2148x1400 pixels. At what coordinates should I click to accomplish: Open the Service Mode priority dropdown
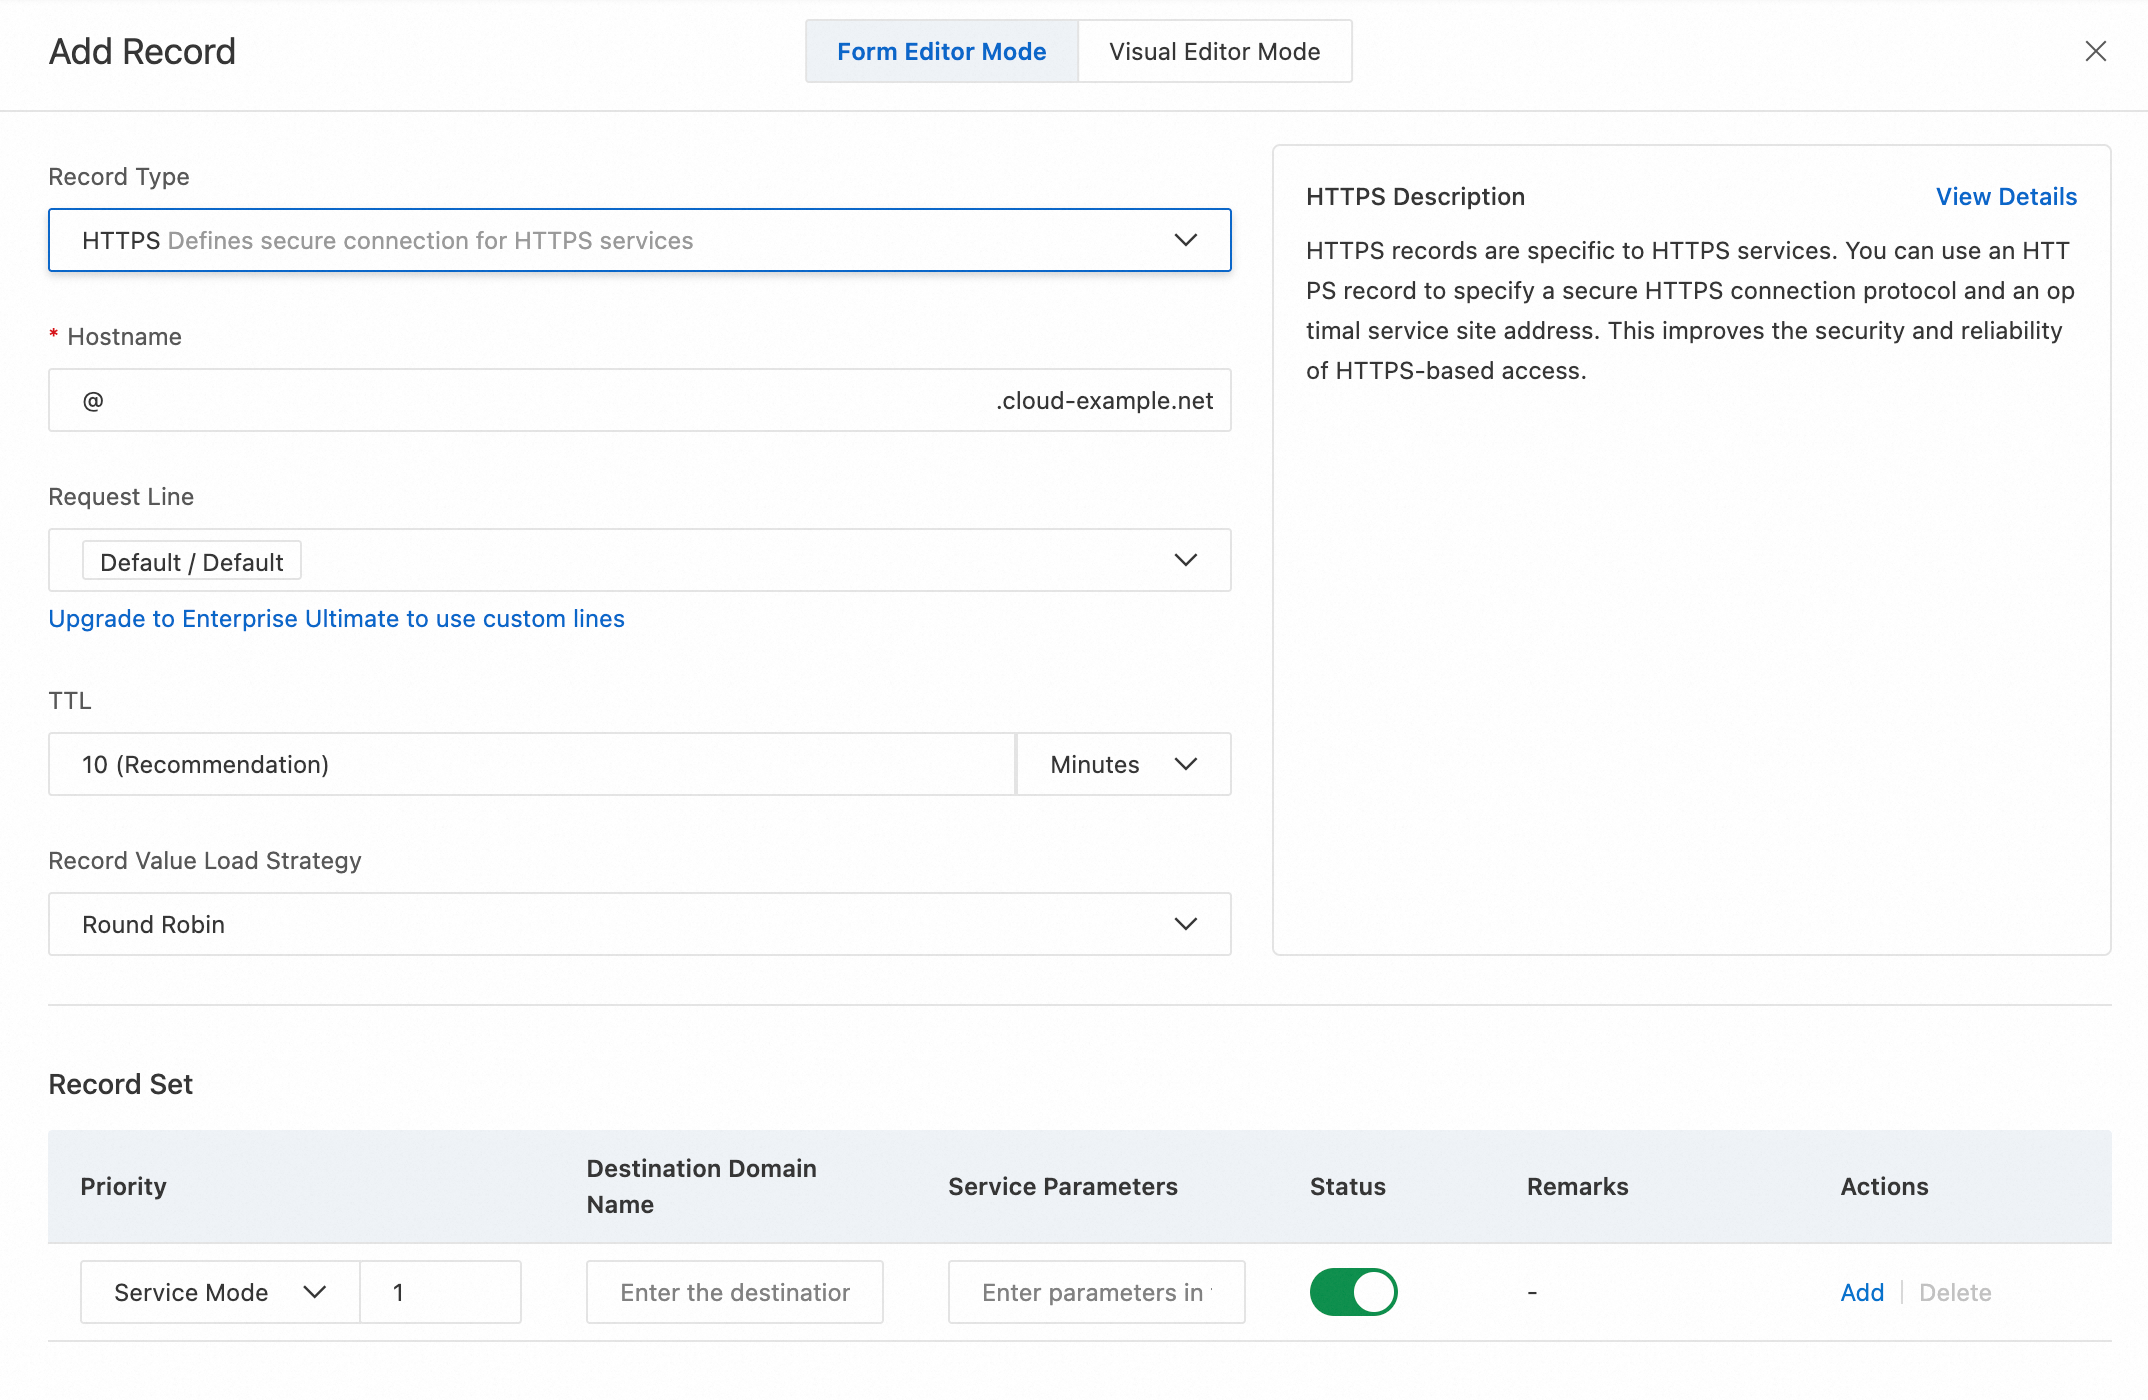200,1292
